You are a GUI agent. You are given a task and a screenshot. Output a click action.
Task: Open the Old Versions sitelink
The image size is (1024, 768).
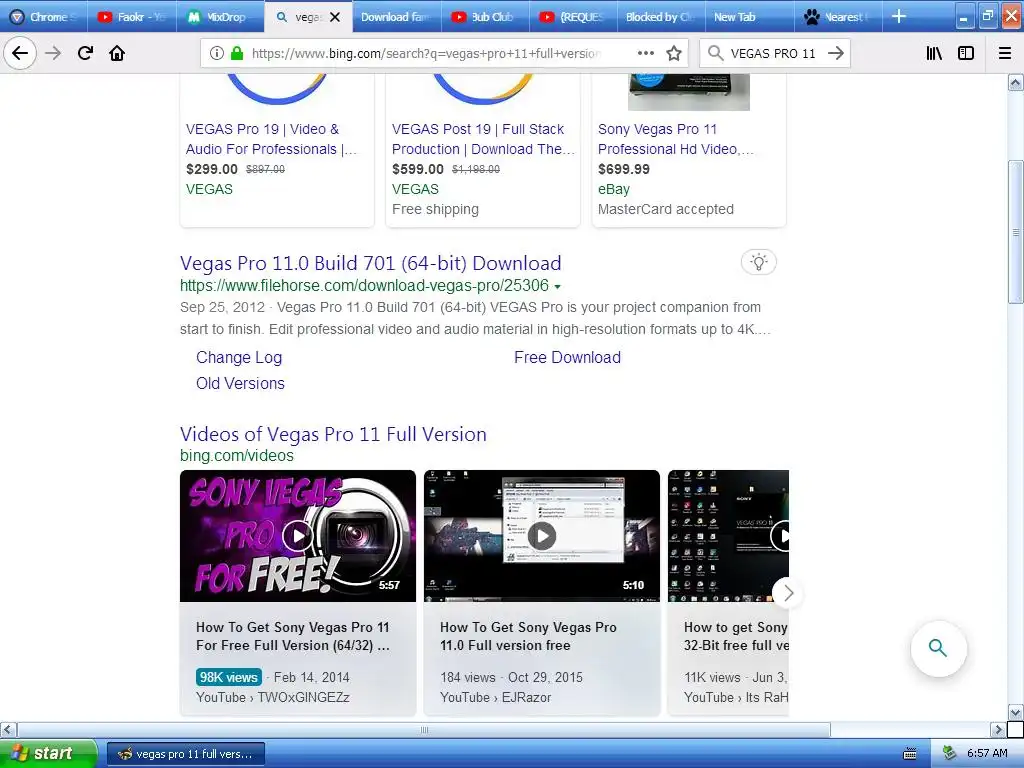click(x=240, y=383)
